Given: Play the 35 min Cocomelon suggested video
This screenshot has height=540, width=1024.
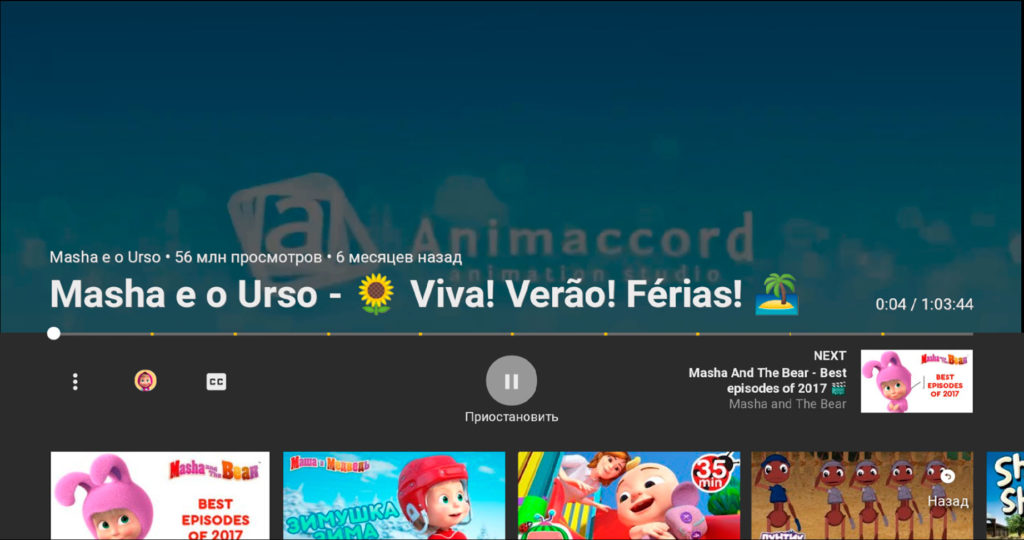Looking at the screenshot, I should click(x=629, y=496).
